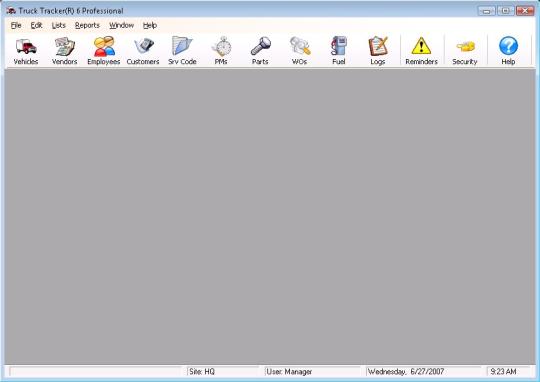This screenshot has width=540, height=382.
Task: Open the File menu
Action: [x=16, y=25]
